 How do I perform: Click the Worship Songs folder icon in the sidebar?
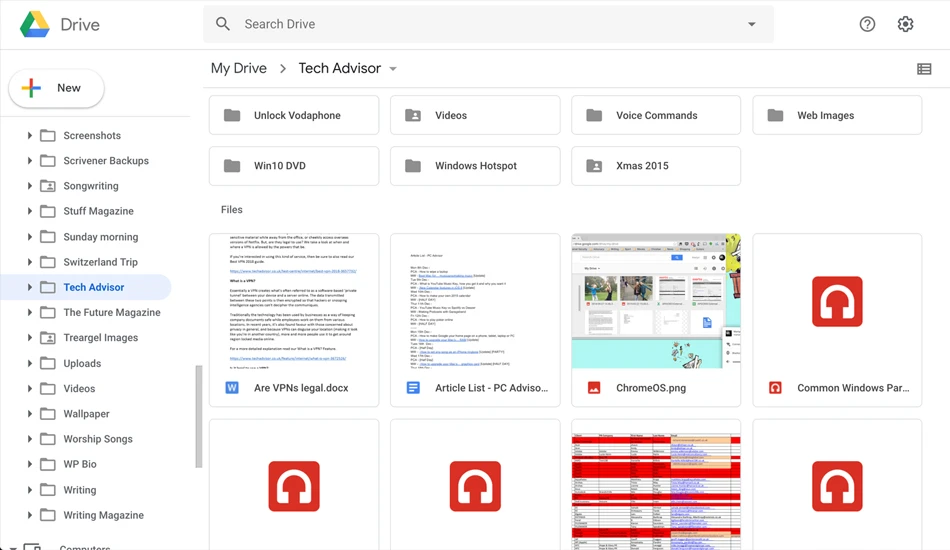(x=48, y=439)
